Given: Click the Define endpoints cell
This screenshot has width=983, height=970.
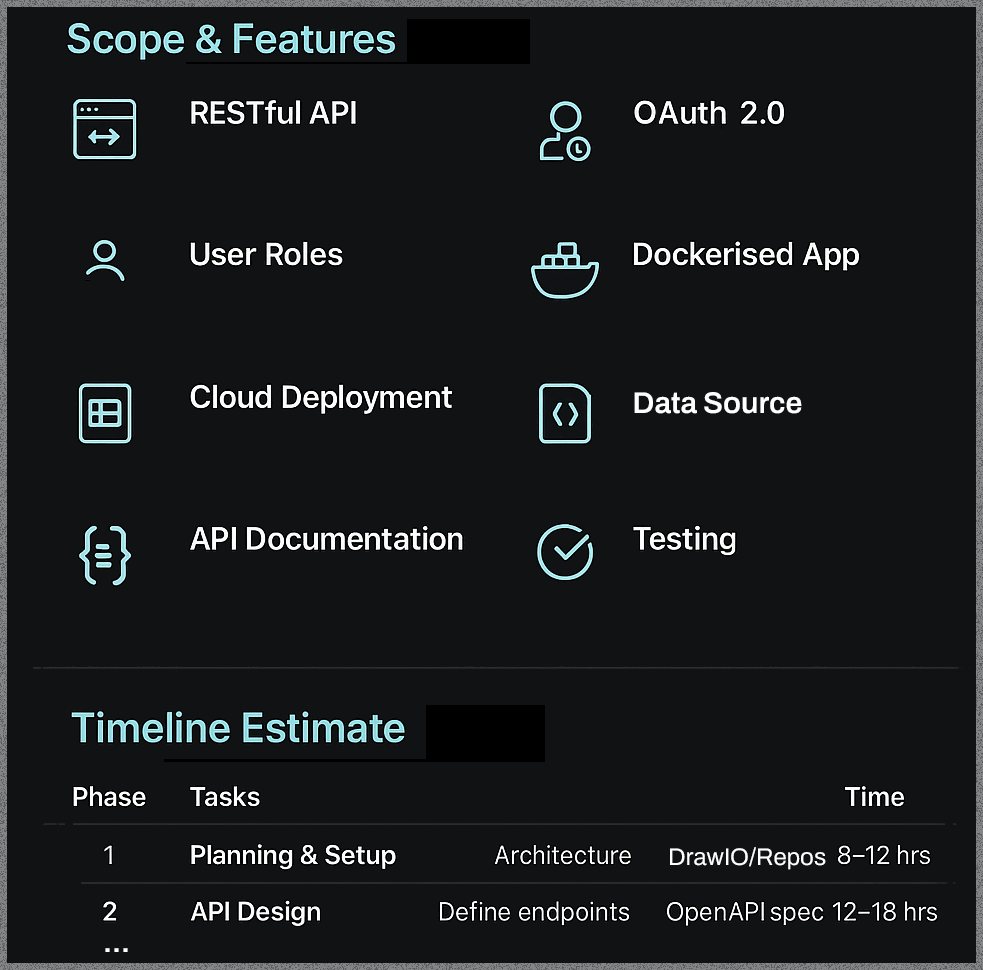Looking at the screenshot, I should (534, 912).
